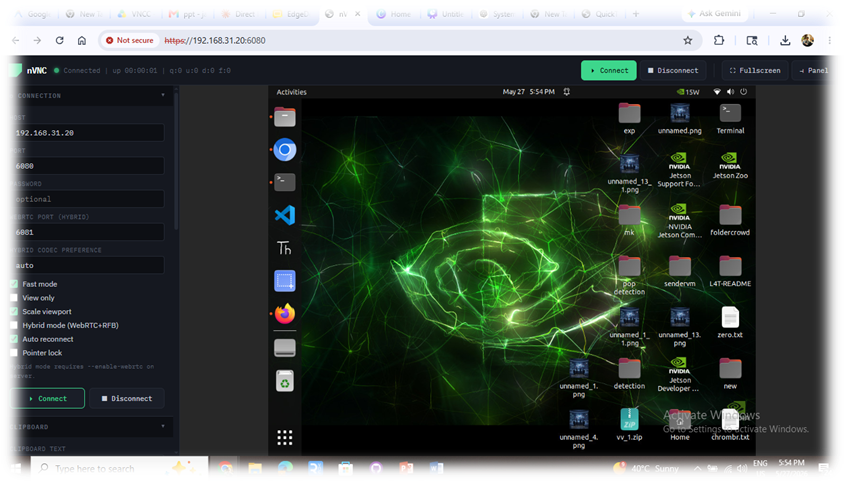Open the Terminal icon in the Ubuntu dock

[x=285, y=182]
